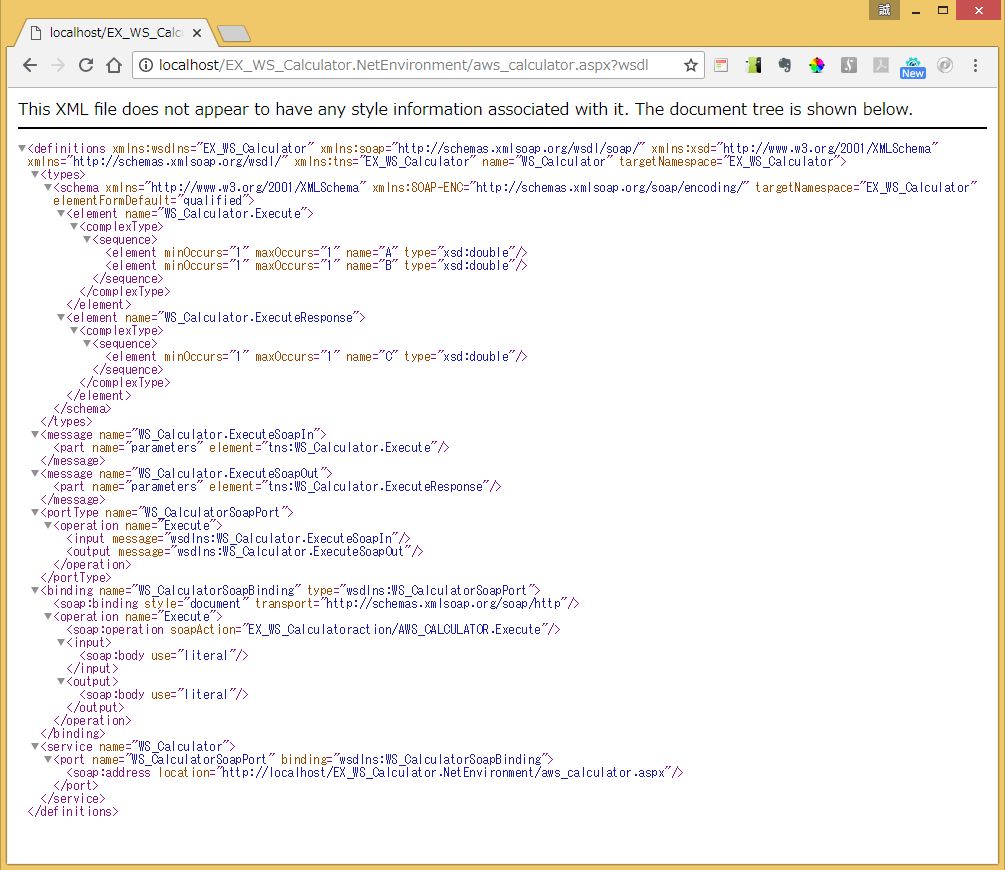
Task: Collapse binding WS_CalculatorSoapBinding node
Action: coord(35,590)
